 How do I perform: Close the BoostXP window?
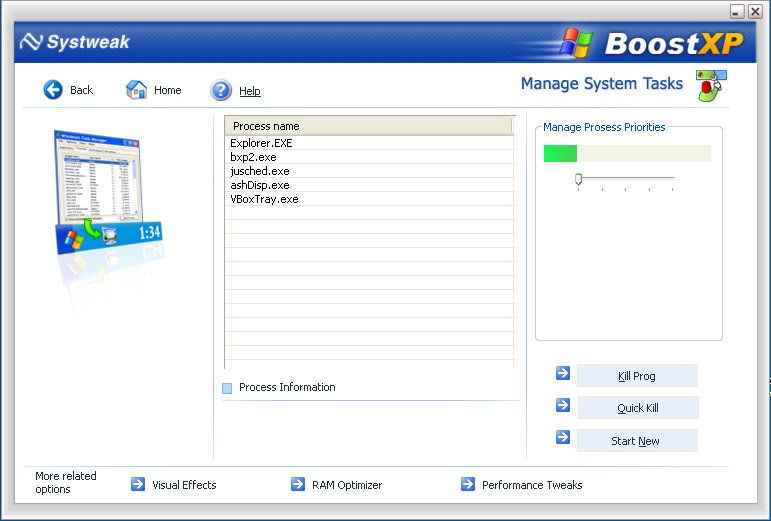click(x=755, y=11)
